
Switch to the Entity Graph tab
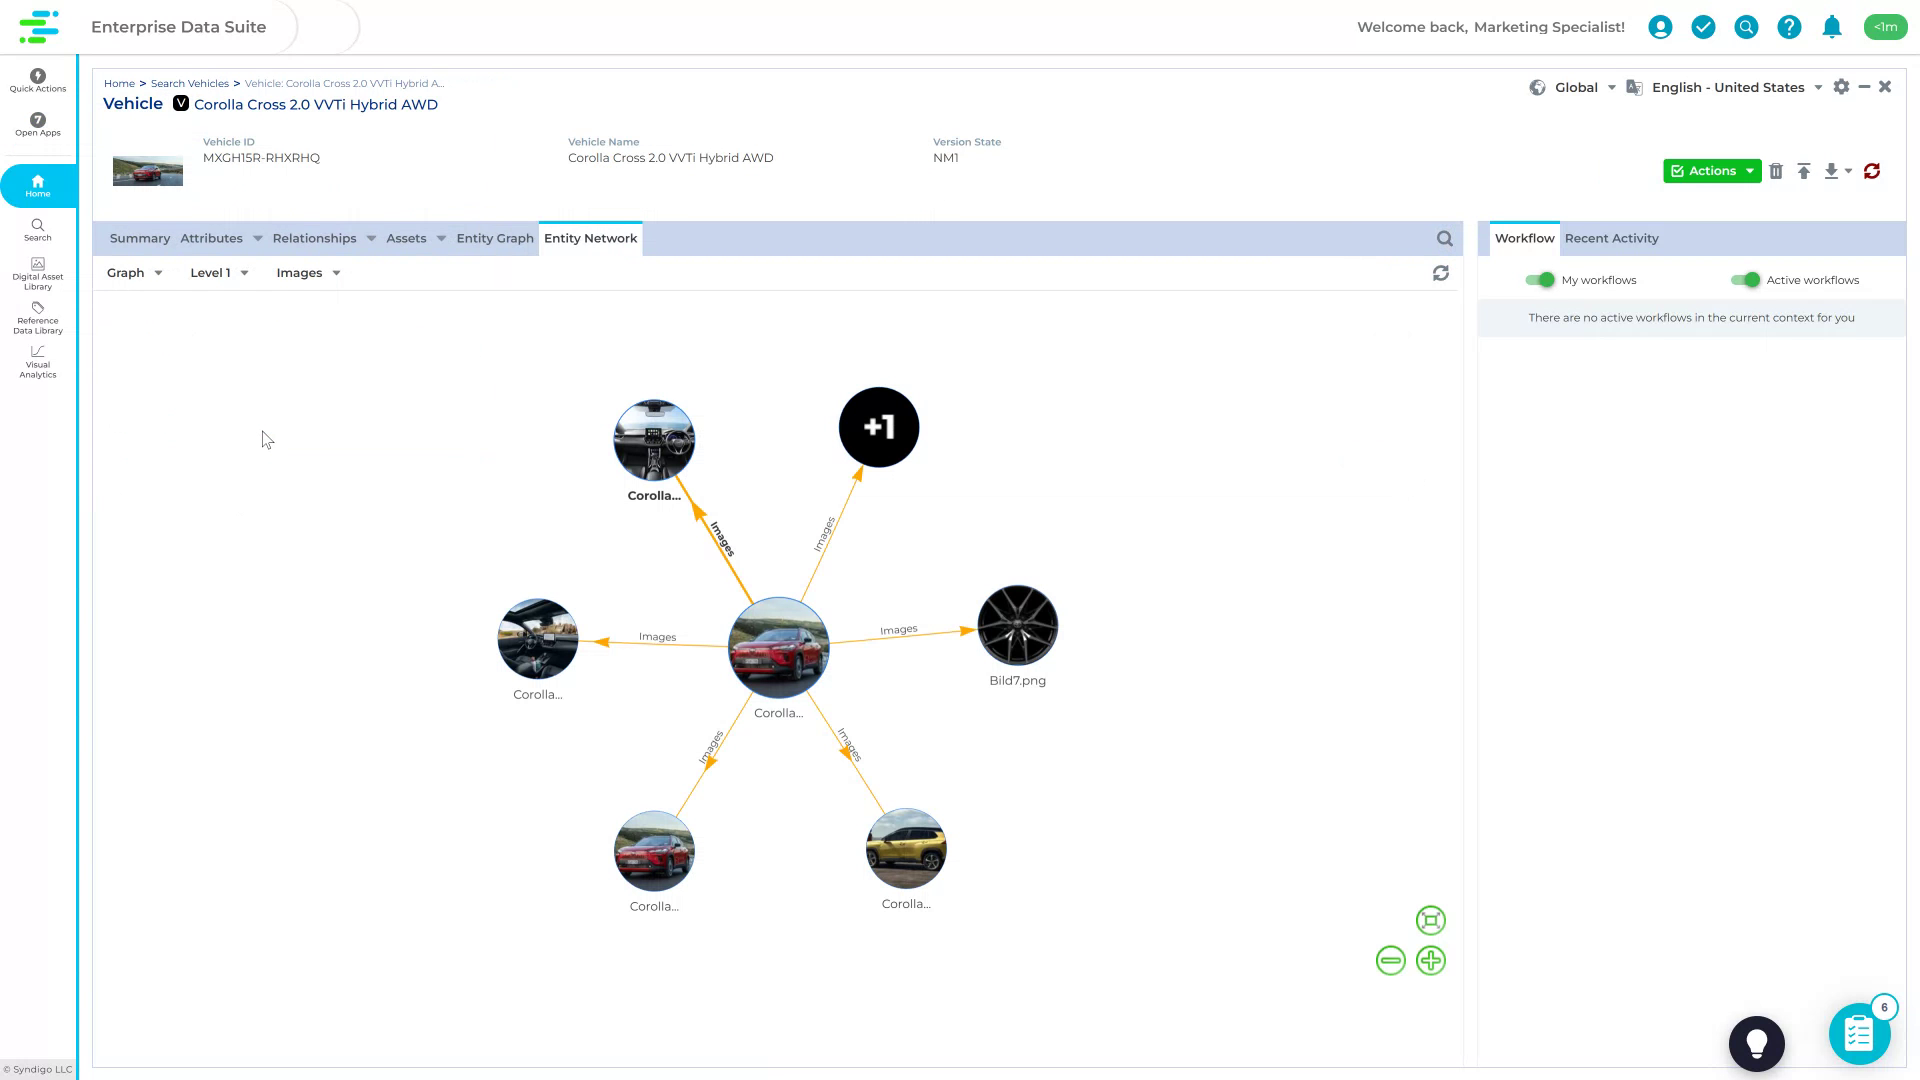click(x=494, y=238)
